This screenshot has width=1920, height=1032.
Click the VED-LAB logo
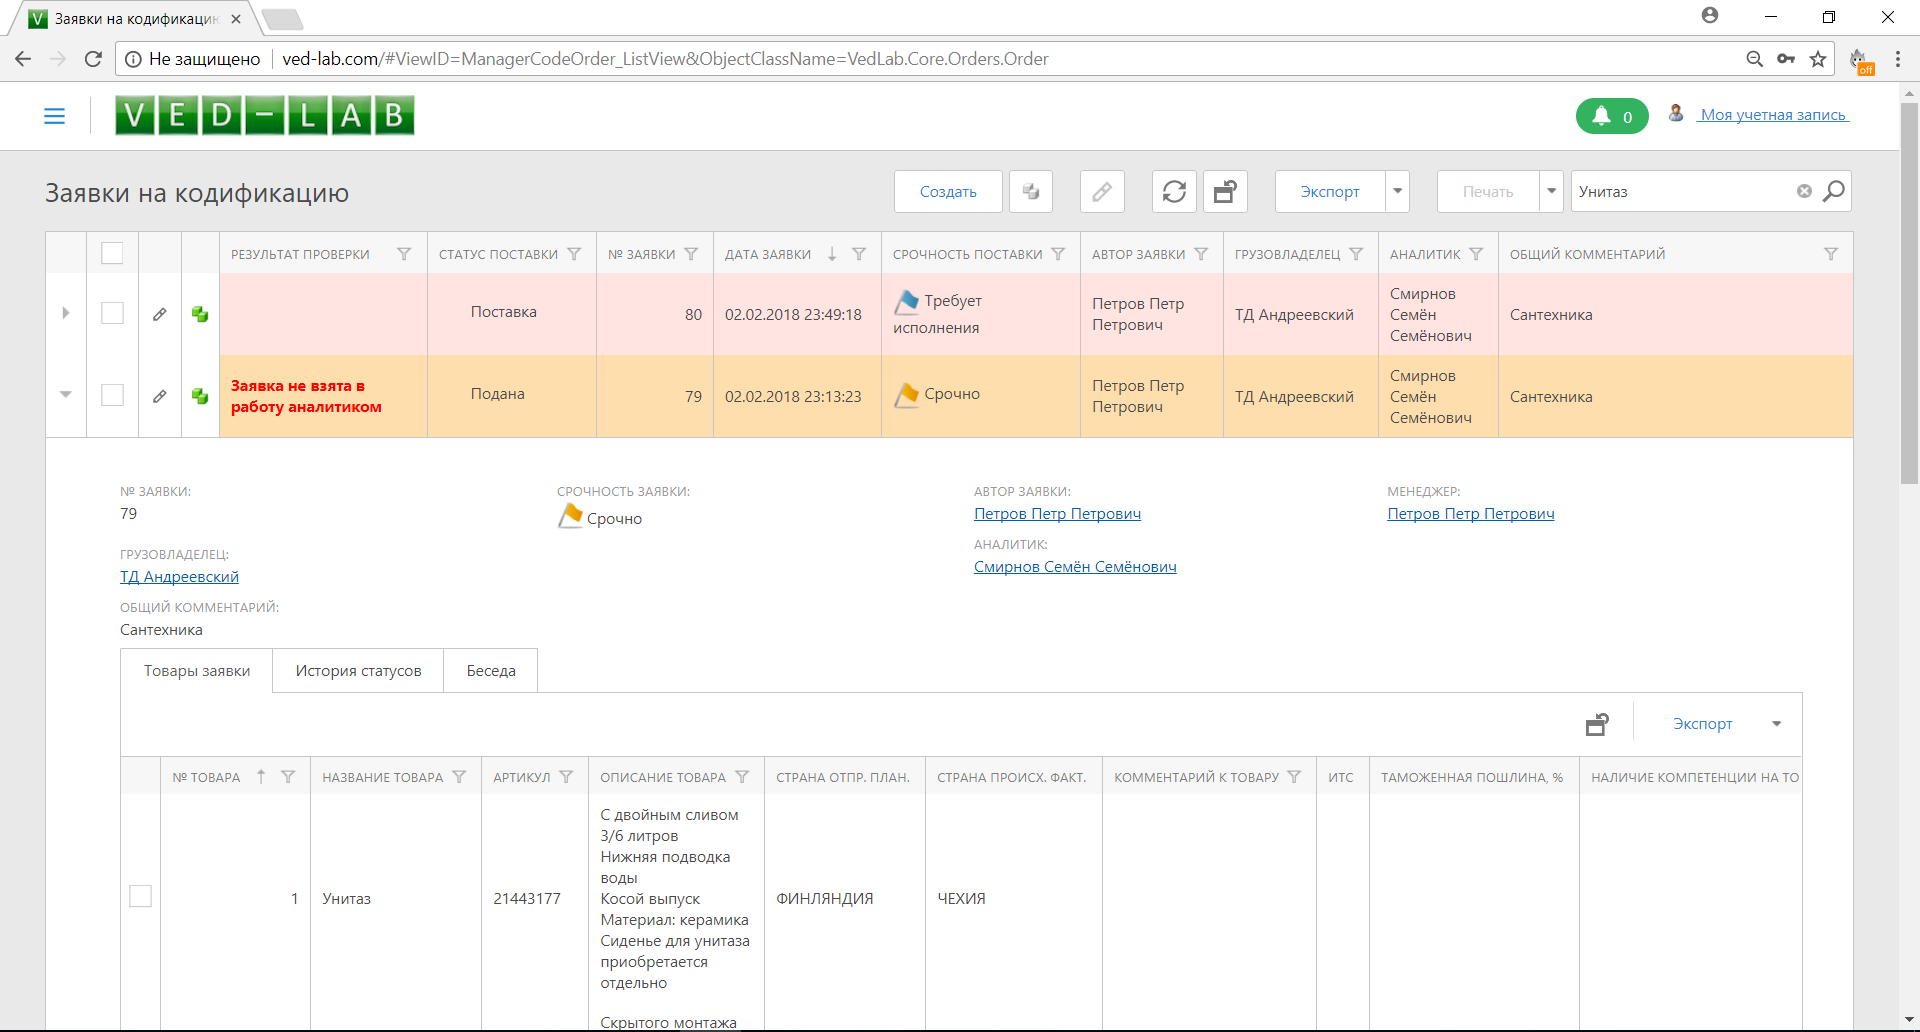coord(264,116)
